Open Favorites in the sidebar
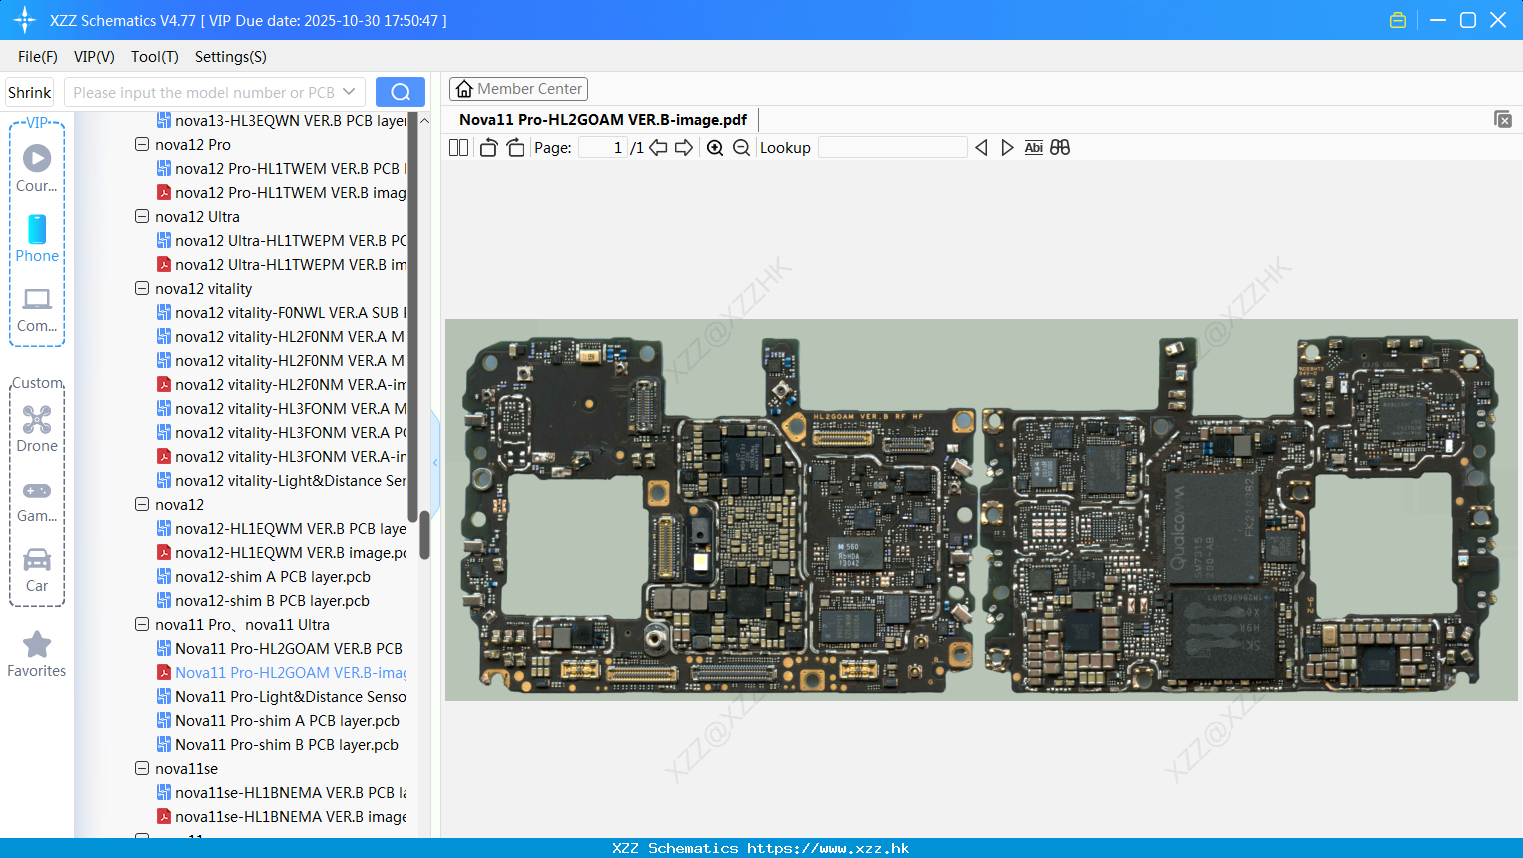This screenshot has height=858, width=1523. coord(37,654)
